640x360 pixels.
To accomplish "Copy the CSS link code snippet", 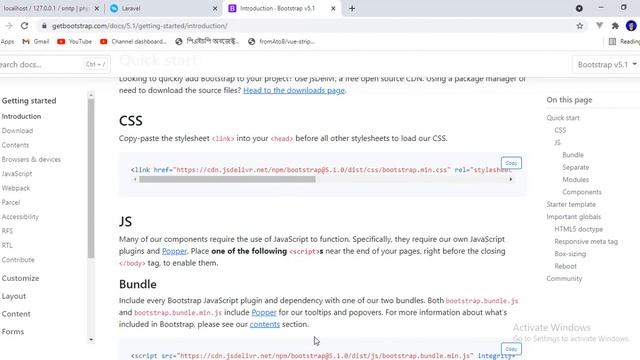I will pos(511,163).
